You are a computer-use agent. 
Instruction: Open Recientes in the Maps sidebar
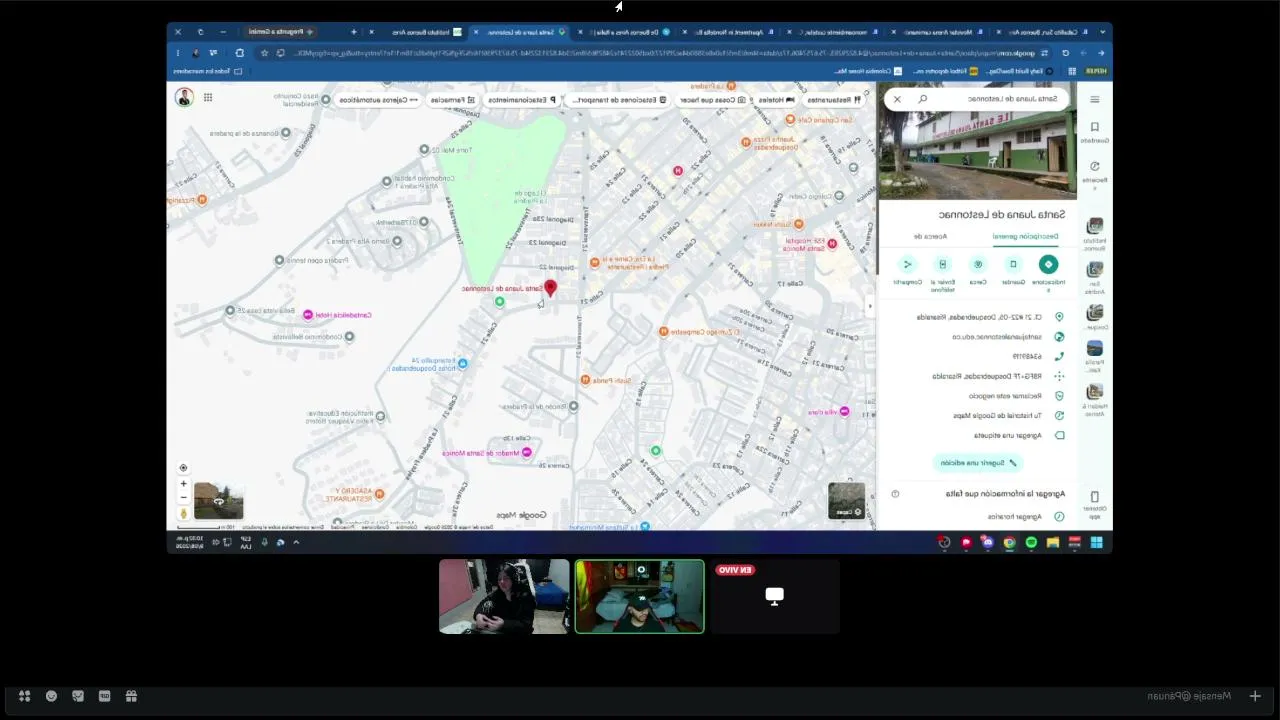click(1095, 173)
